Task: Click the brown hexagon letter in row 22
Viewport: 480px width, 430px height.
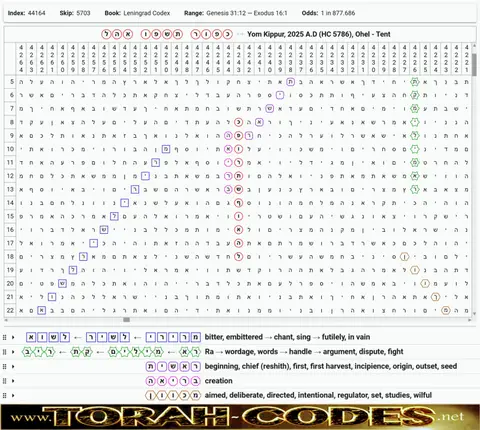Action: pyautogui.click(x=446, y=310)
